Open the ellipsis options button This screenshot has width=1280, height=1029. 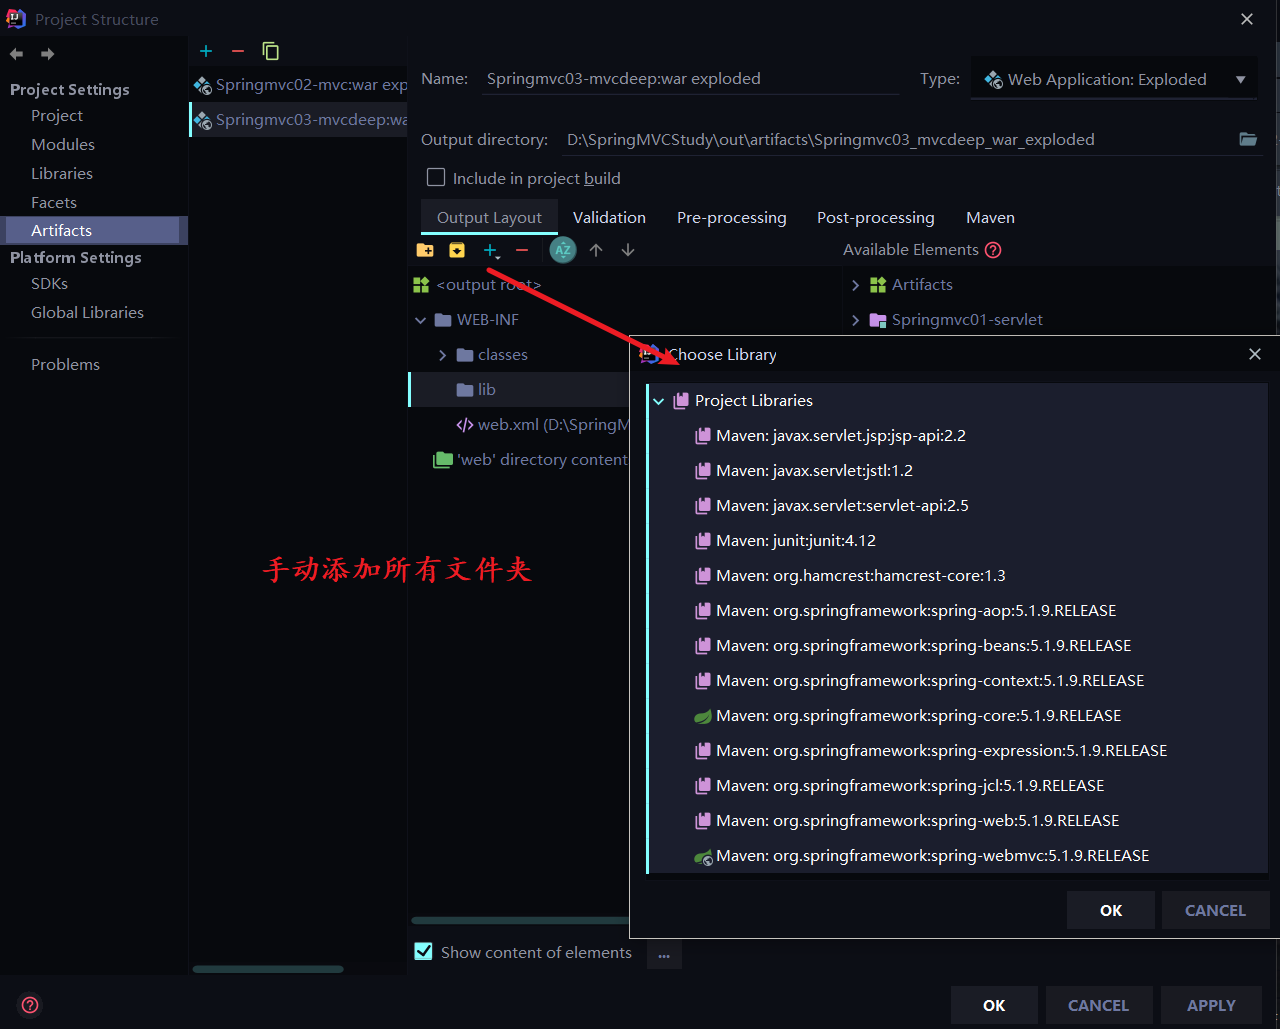(664, 954)
